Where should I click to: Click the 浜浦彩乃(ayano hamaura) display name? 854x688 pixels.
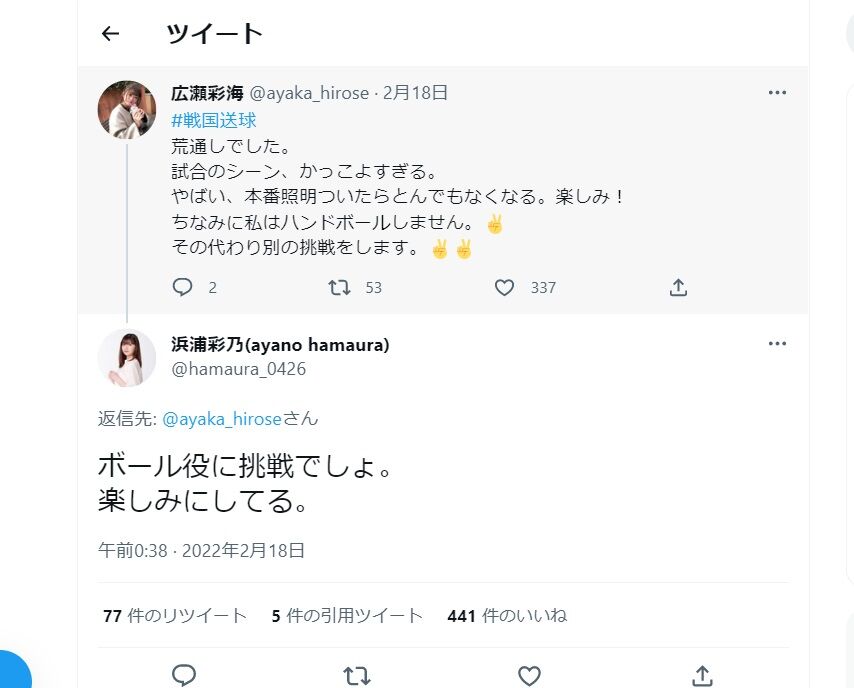coord(280,345)
